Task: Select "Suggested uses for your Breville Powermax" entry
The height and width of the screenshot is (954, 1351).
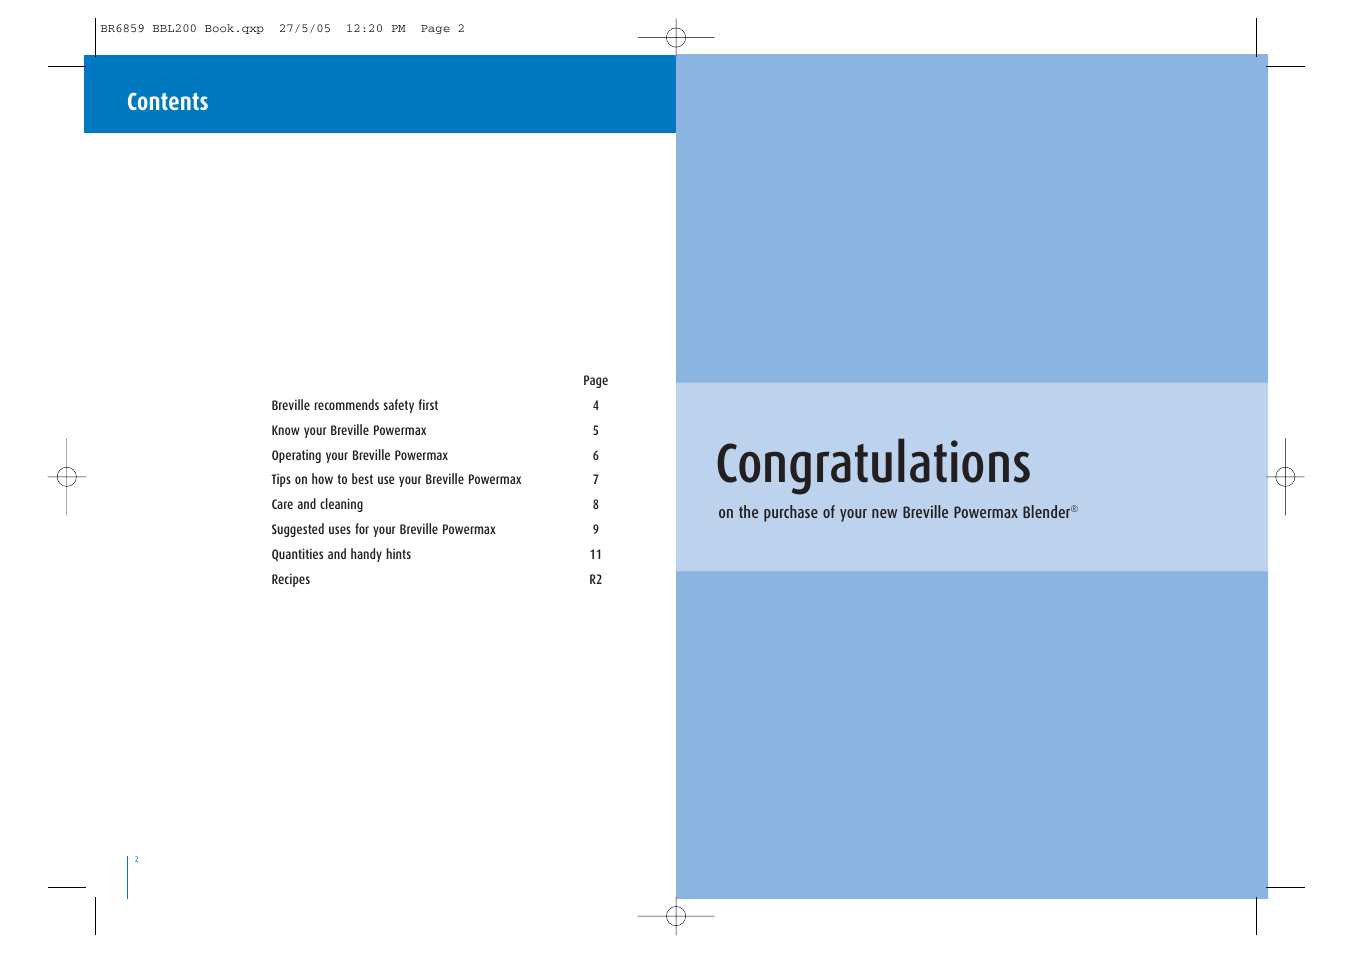Action: [x=384, y=530]
